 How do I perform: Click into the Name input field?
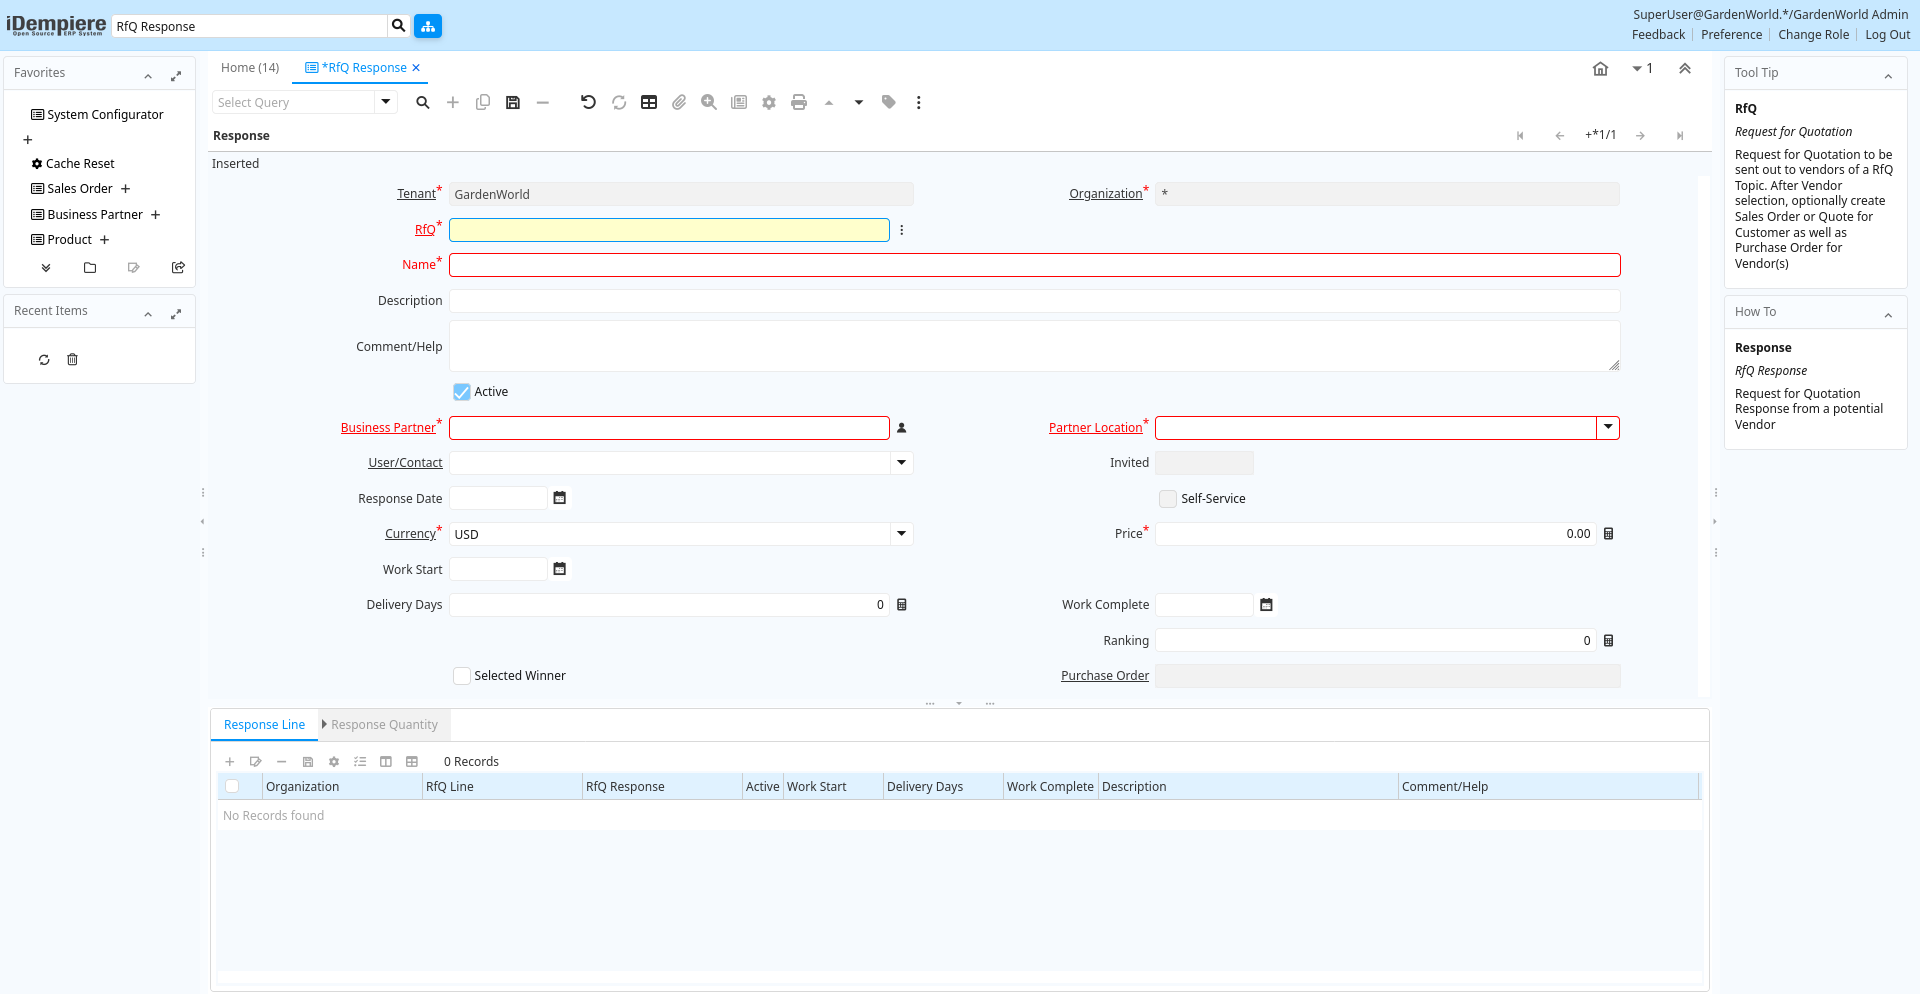[x=1034, y=265]
